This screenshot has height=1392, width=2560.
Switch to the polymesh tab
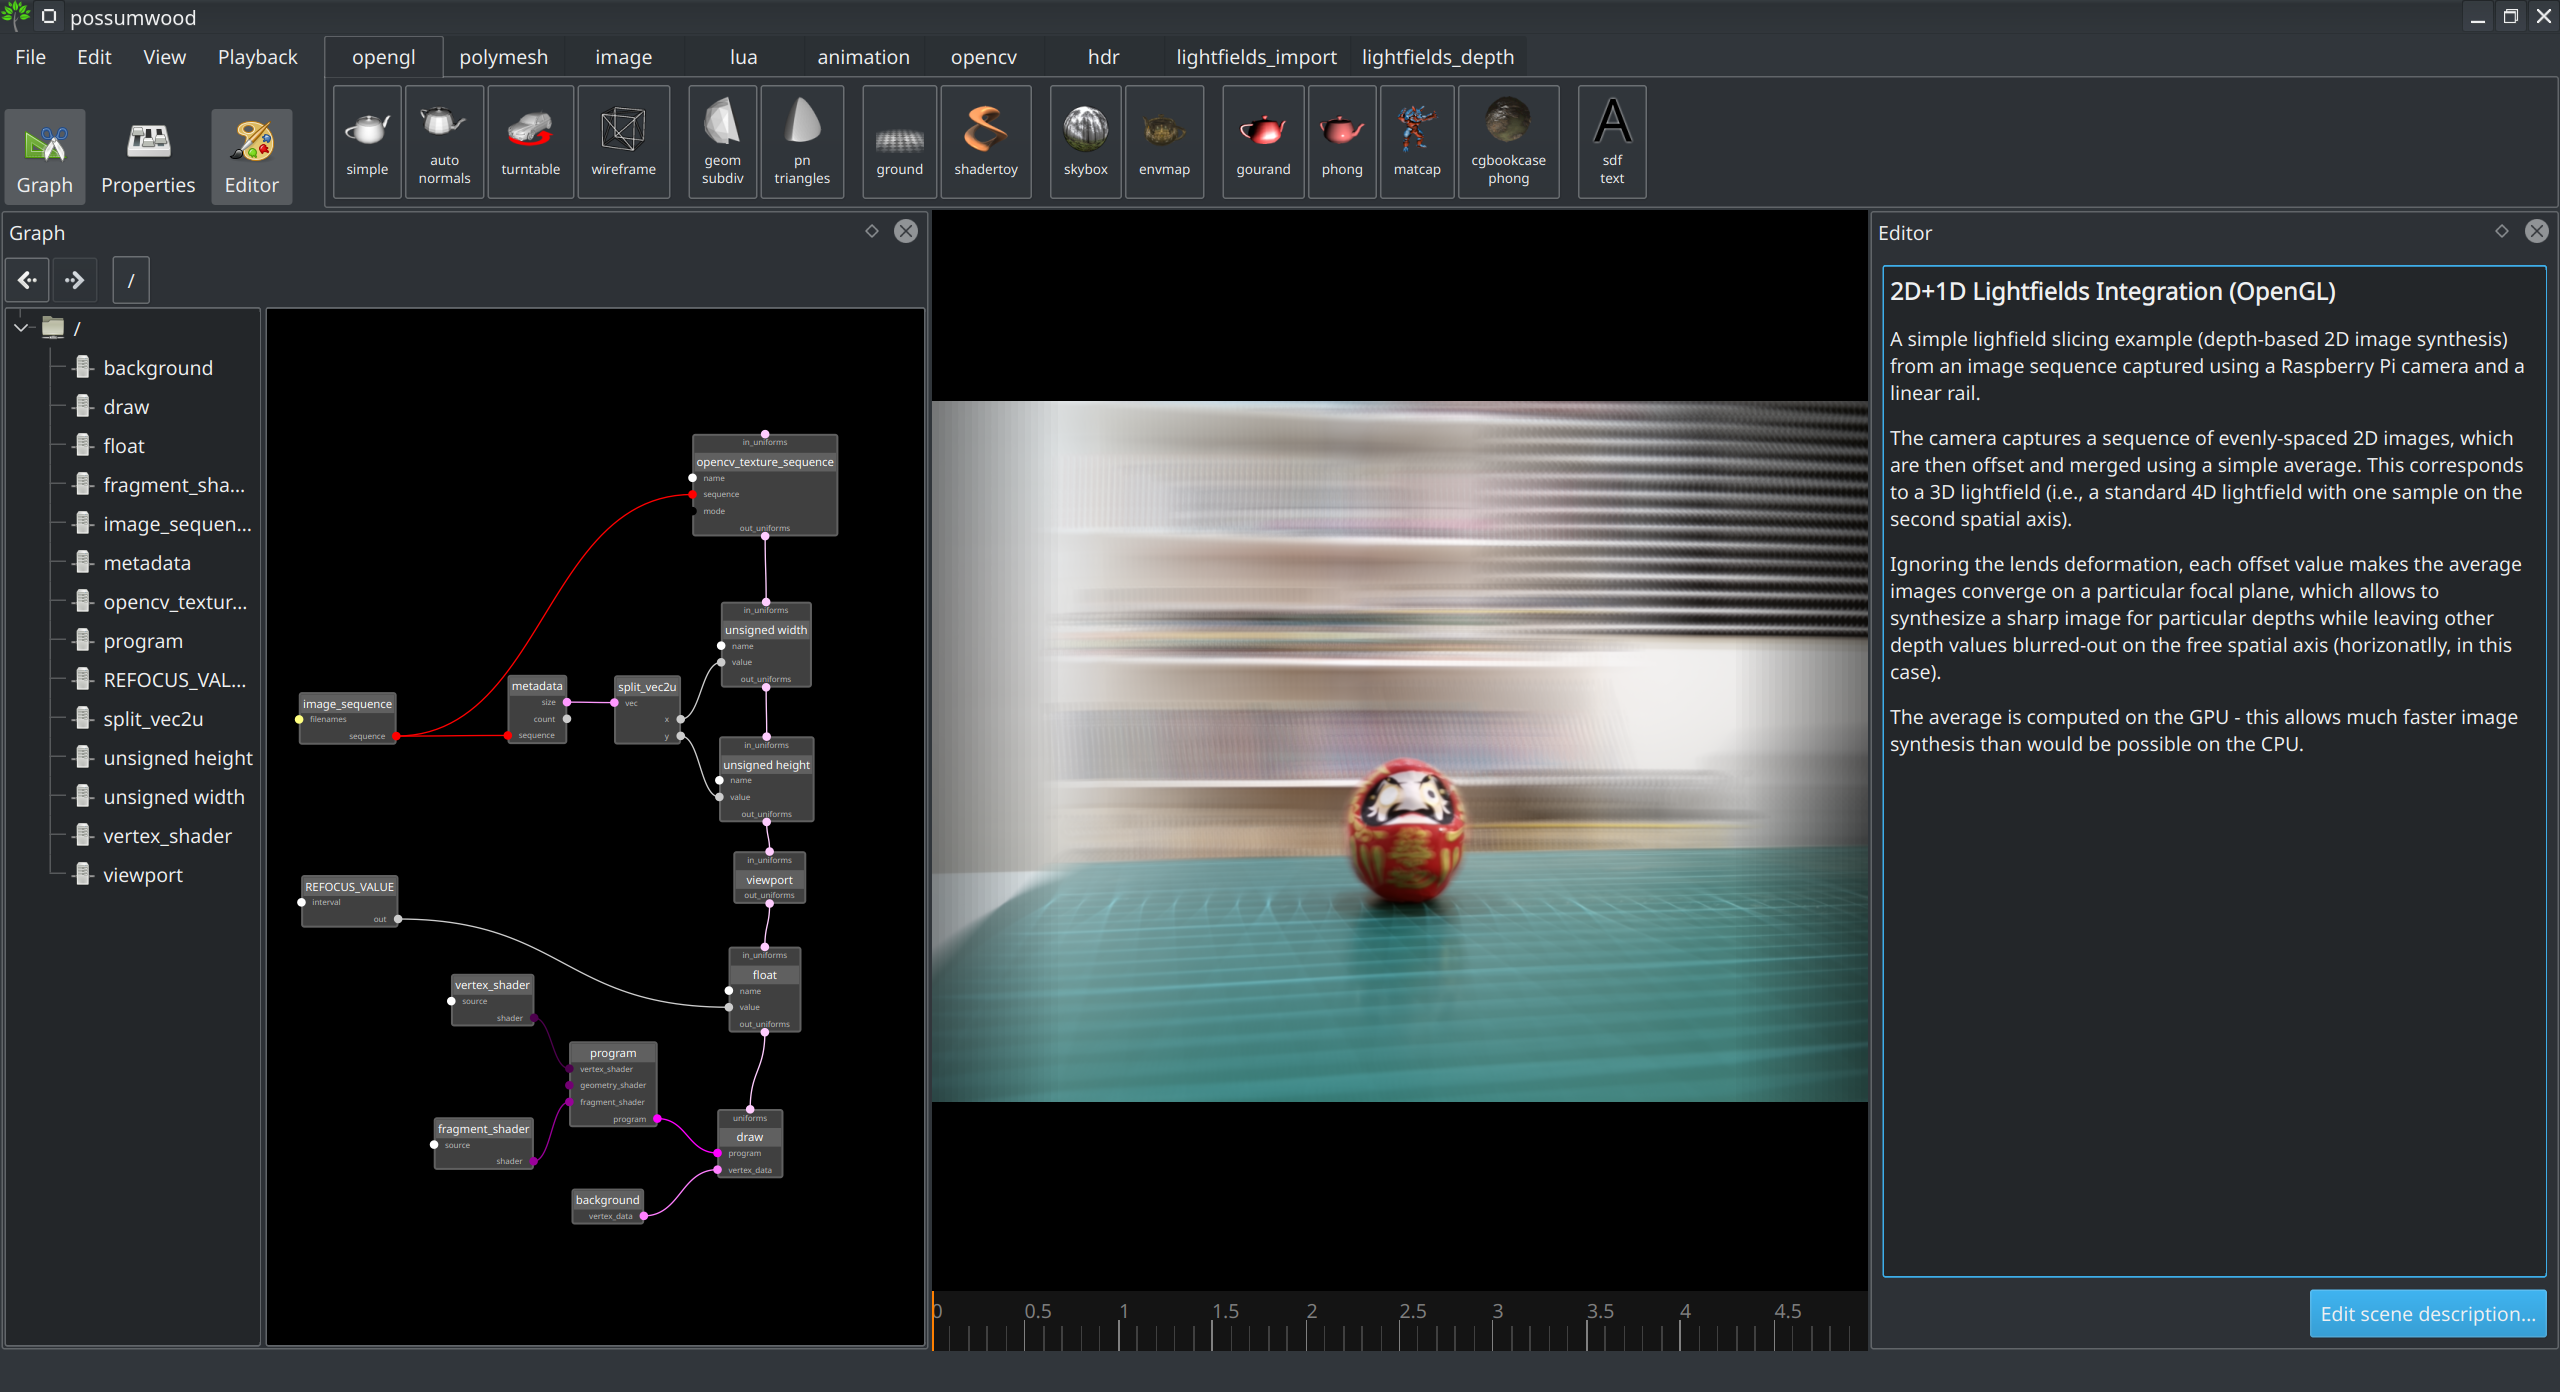click(503, 57)
